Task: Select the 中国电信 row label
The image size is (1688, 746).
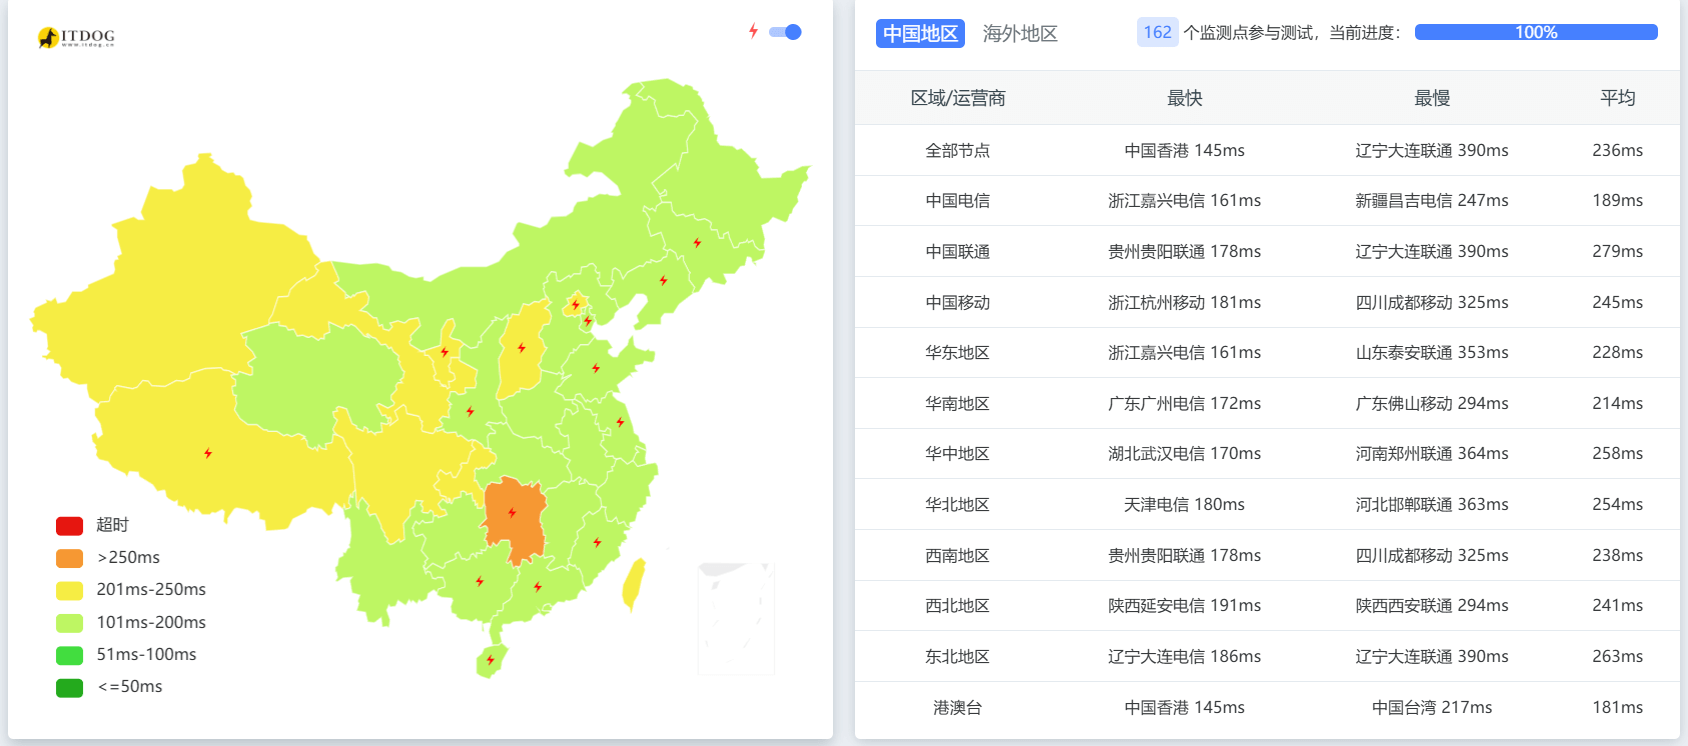Action: pos(957,201)
